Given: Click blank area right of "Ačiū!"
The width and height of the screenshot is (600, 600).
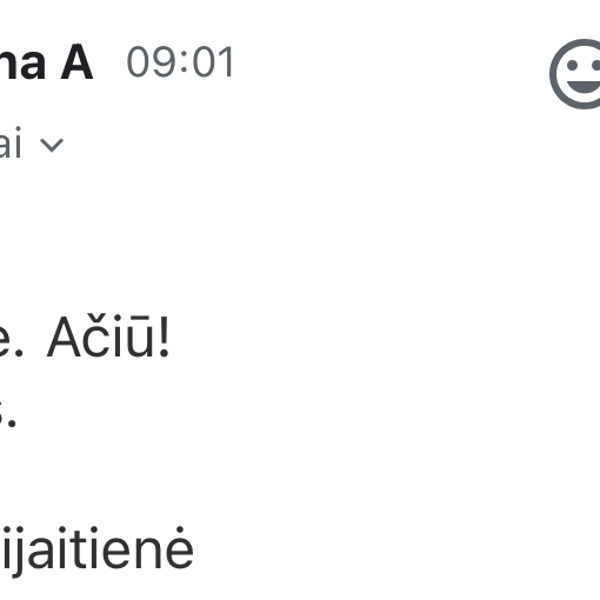Looking at the screenshot, I should tap(380, 341).
